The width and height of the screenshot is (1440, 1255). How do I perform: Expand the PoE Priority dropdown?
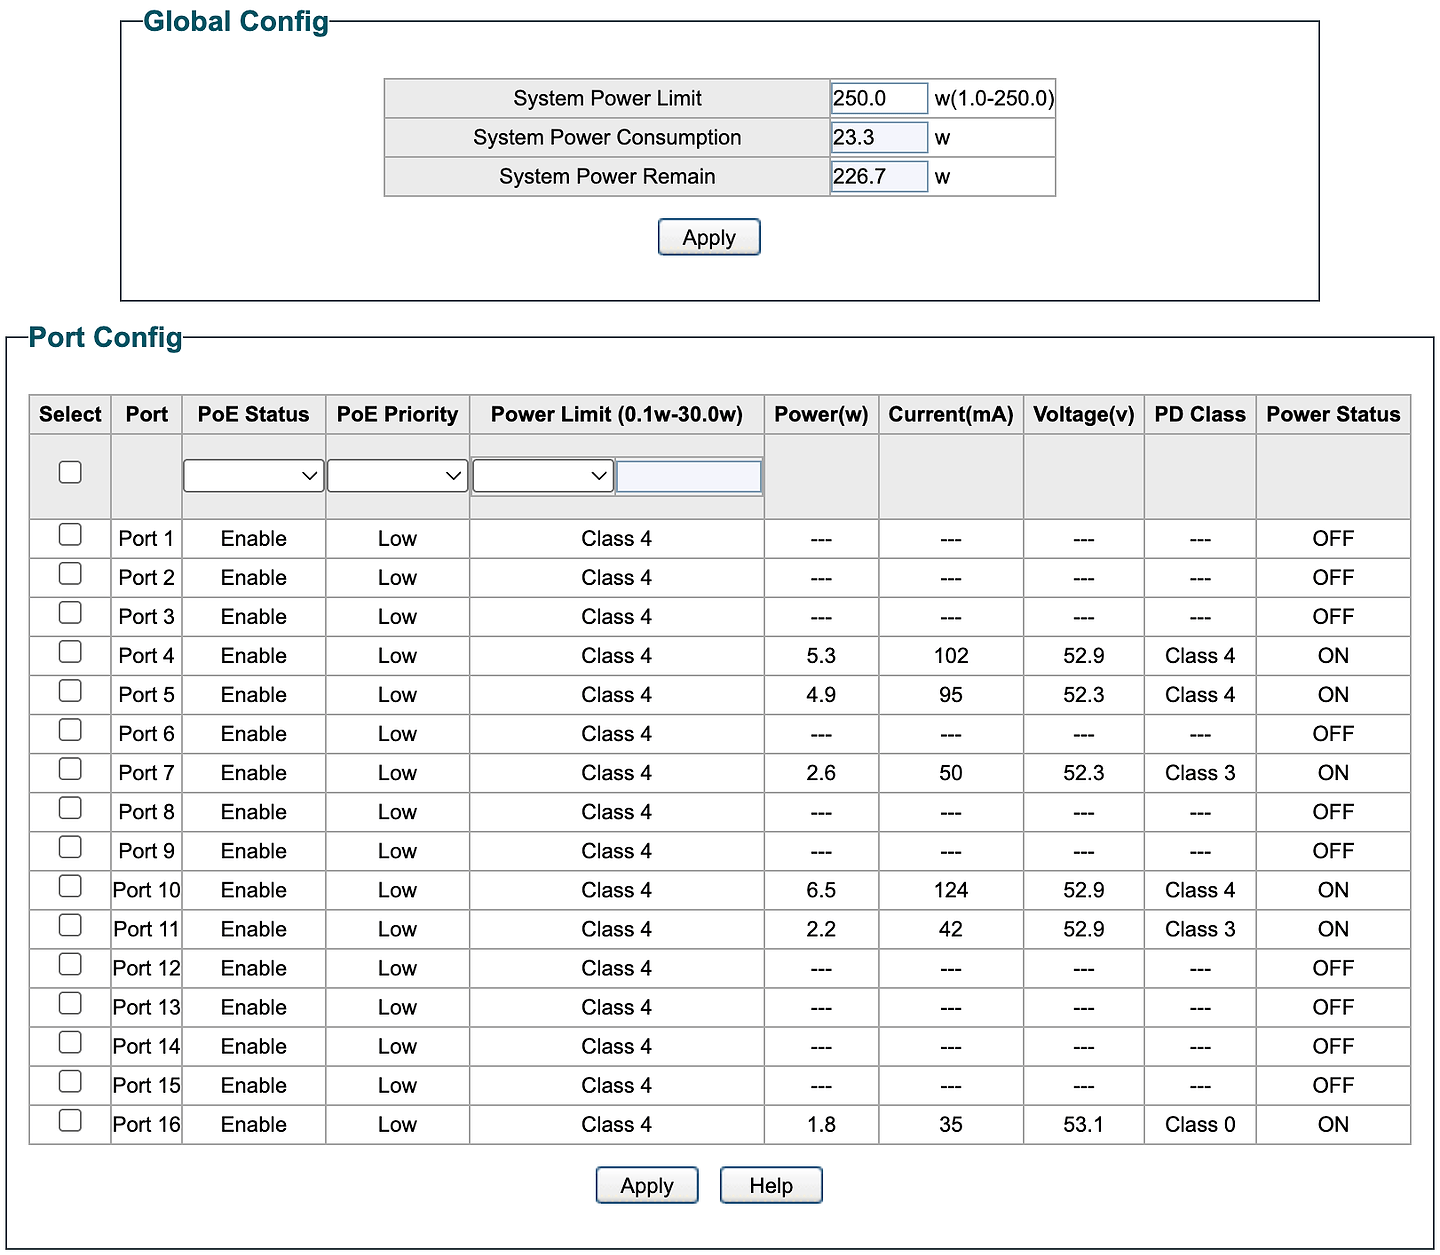(x=398, y=476)
